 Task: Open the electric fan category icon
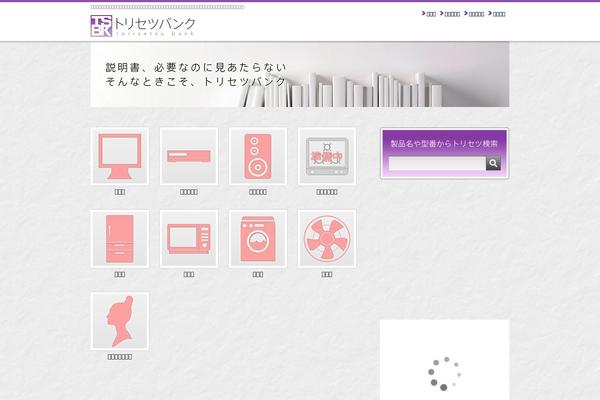click(327, 238)
